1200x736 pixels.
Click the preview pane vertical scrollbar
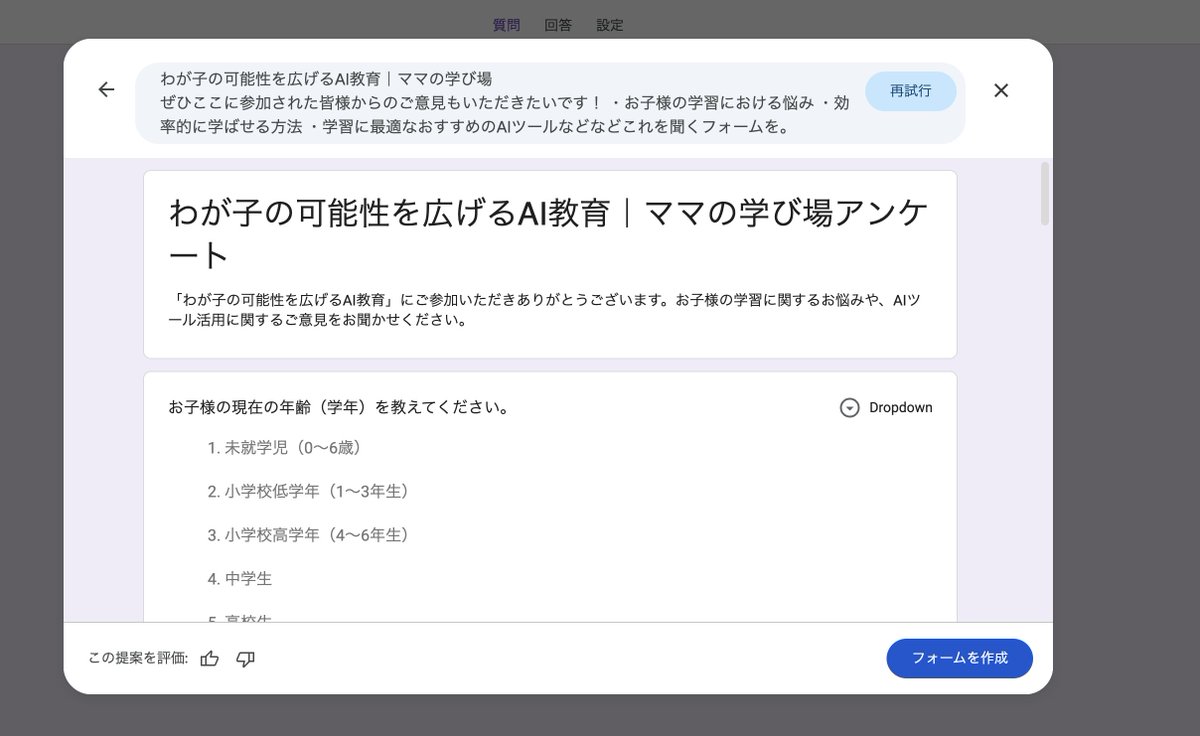click(x=1045, y=192)
